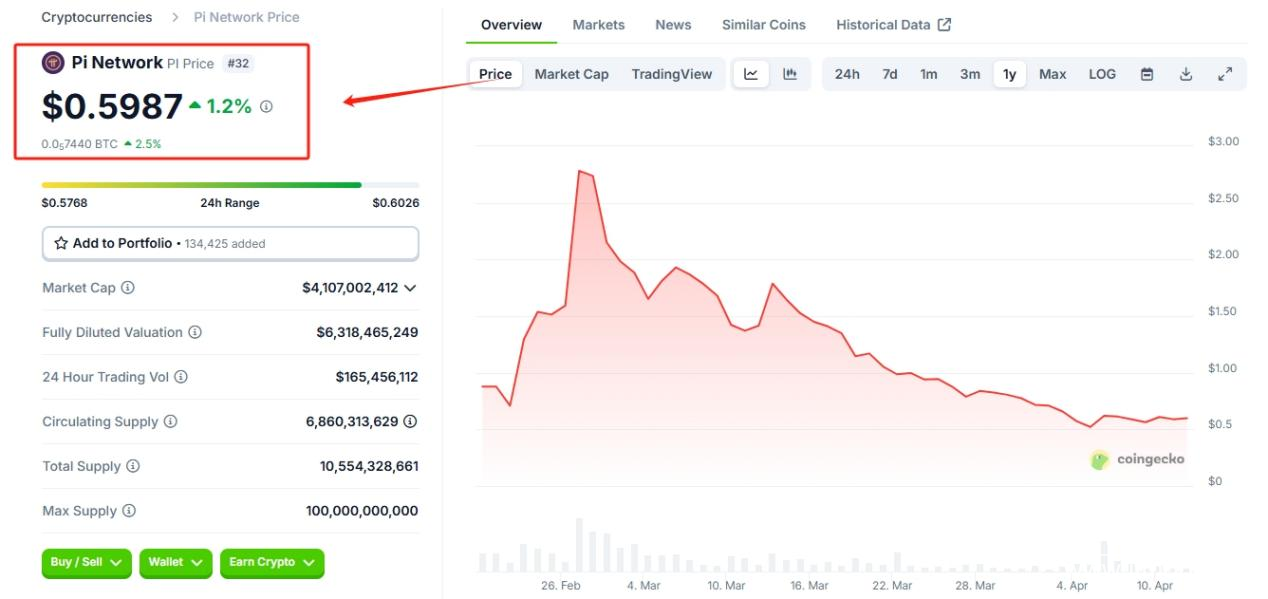Viewport: 1268px width, 599px height.
Task: Open the calendar date range picker
Action: [1147, 74]
